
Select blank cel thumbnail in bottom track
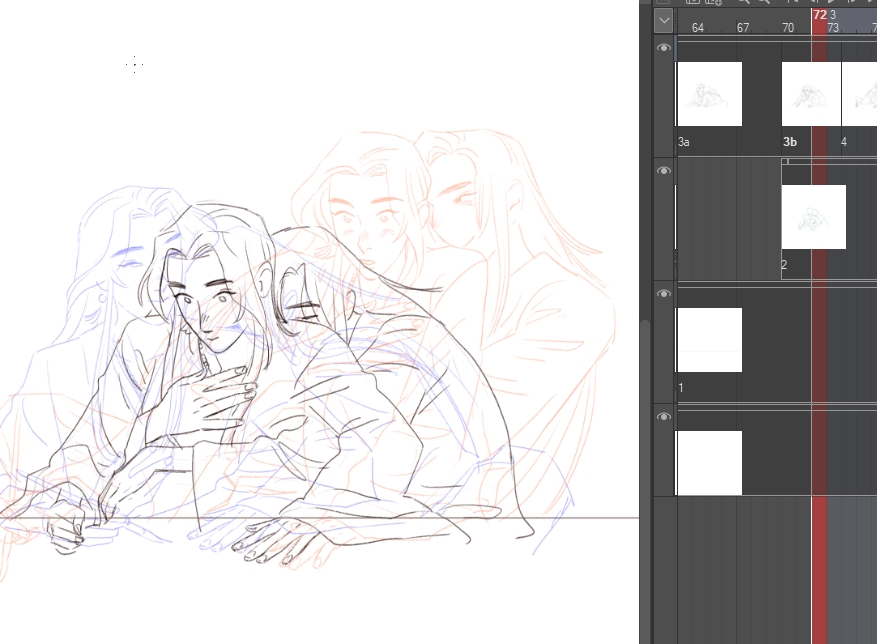click(709, 463)
